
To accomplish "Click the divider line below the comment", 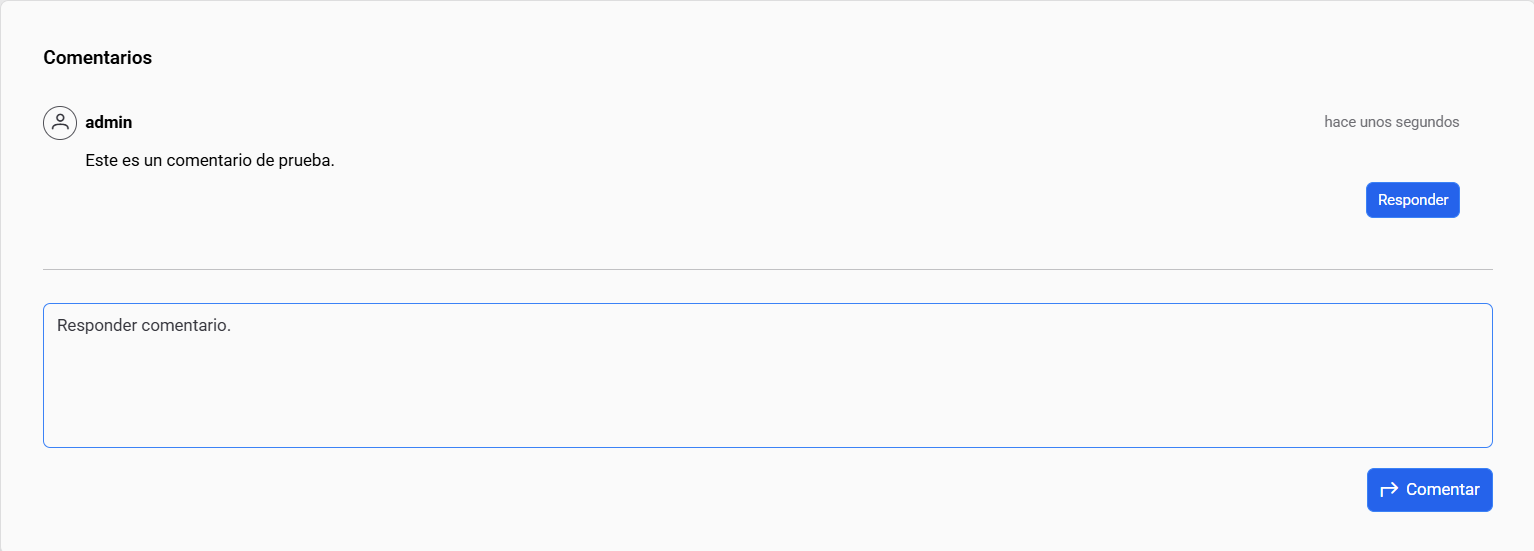I will 767,269.
